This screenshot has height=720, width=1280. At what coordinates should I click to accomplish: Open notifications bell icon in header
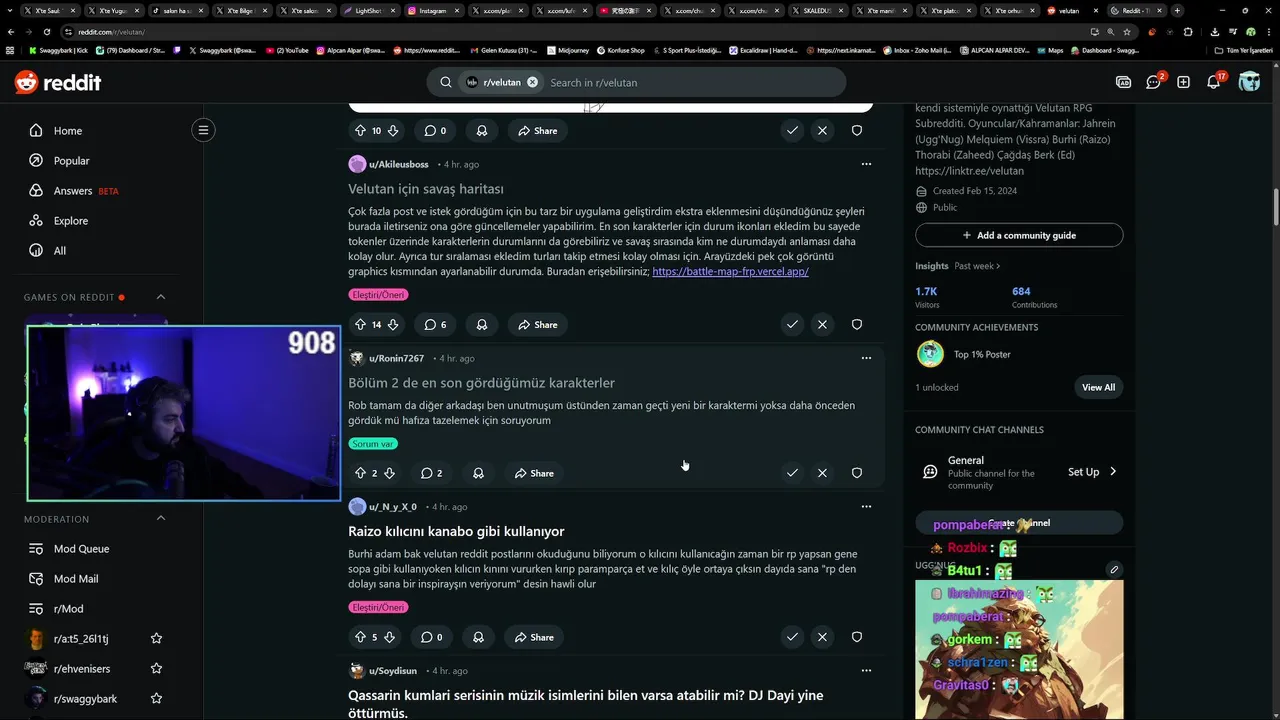point(1214,82)
